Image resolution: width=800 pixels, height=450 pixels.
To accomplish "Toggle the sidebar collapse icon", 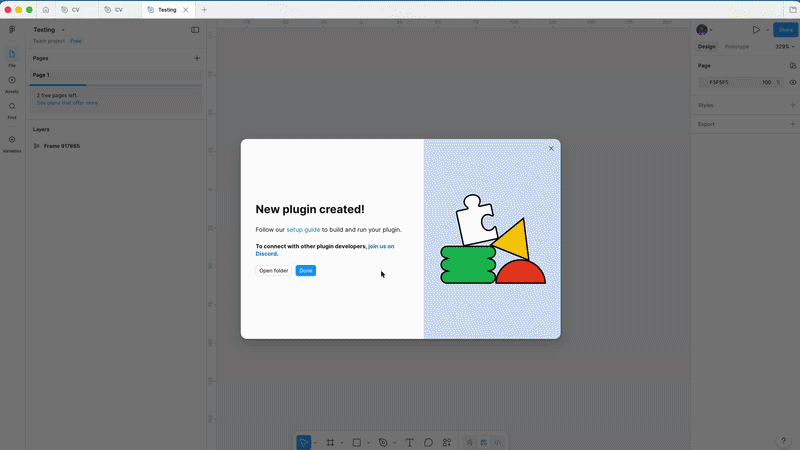I will pos(195,30).
